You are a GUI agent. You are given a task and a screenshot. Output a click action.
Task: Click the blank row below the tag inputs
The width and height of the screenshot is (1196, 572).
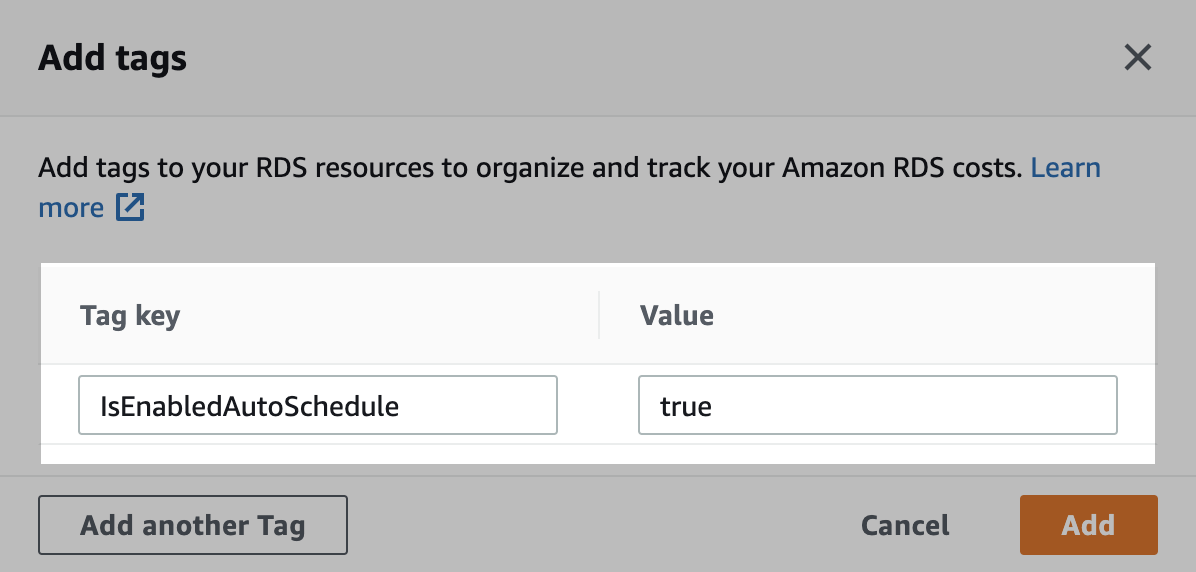click(x=597, y=454)
